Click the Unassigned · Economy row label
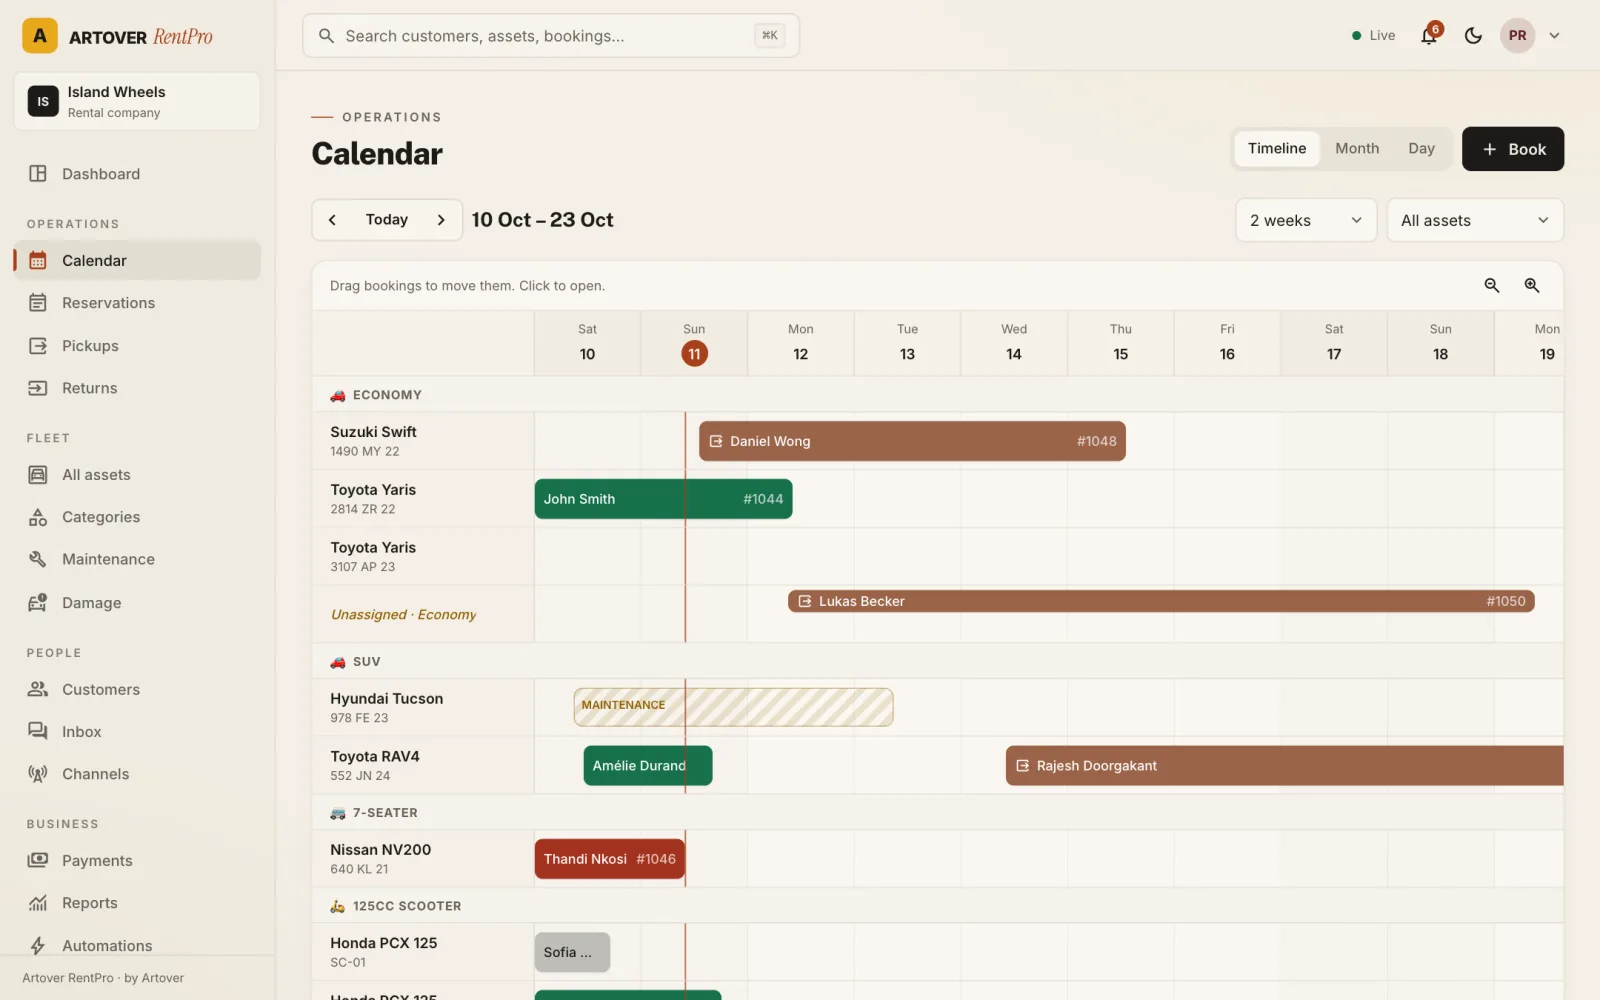This screenshot has width=1600, height=1000. [403, 615]
